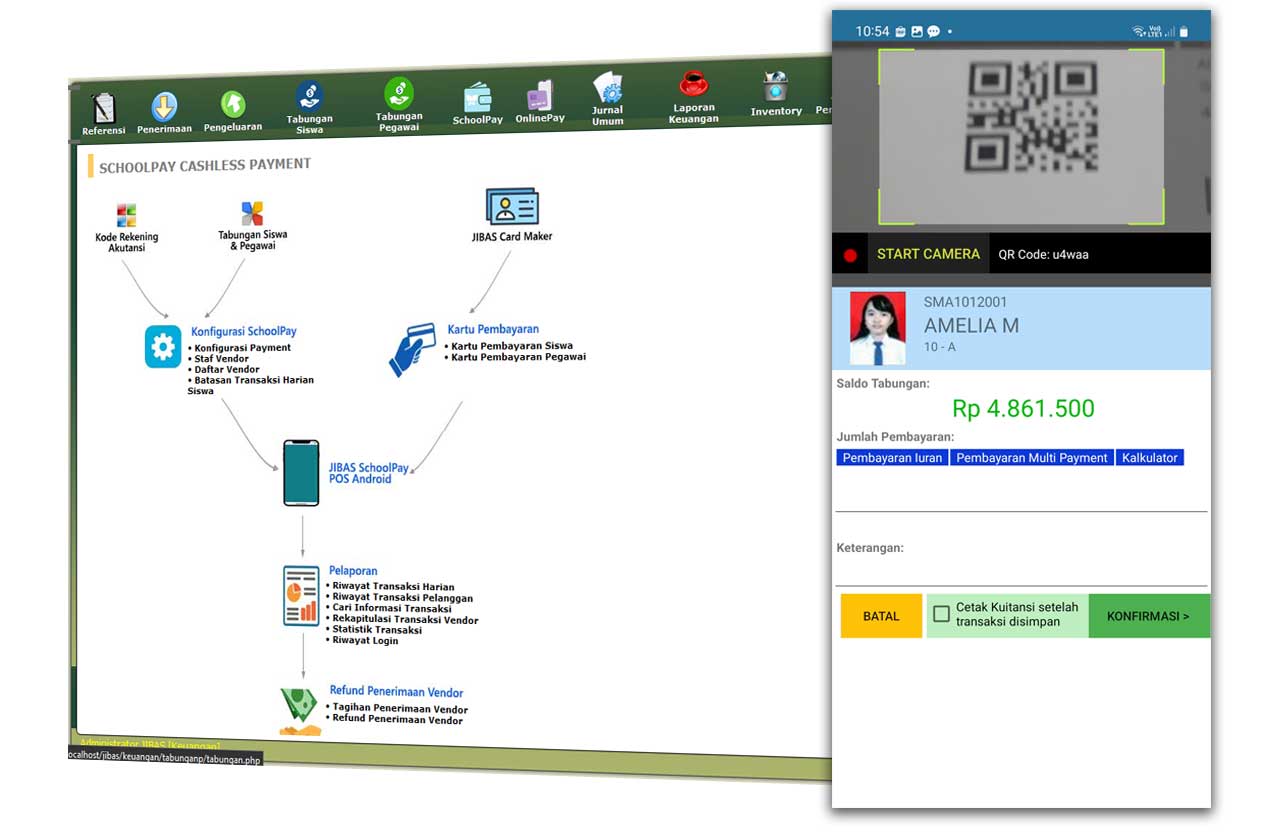Tap the chat notification icon in phone status bar

click(933, 32)
